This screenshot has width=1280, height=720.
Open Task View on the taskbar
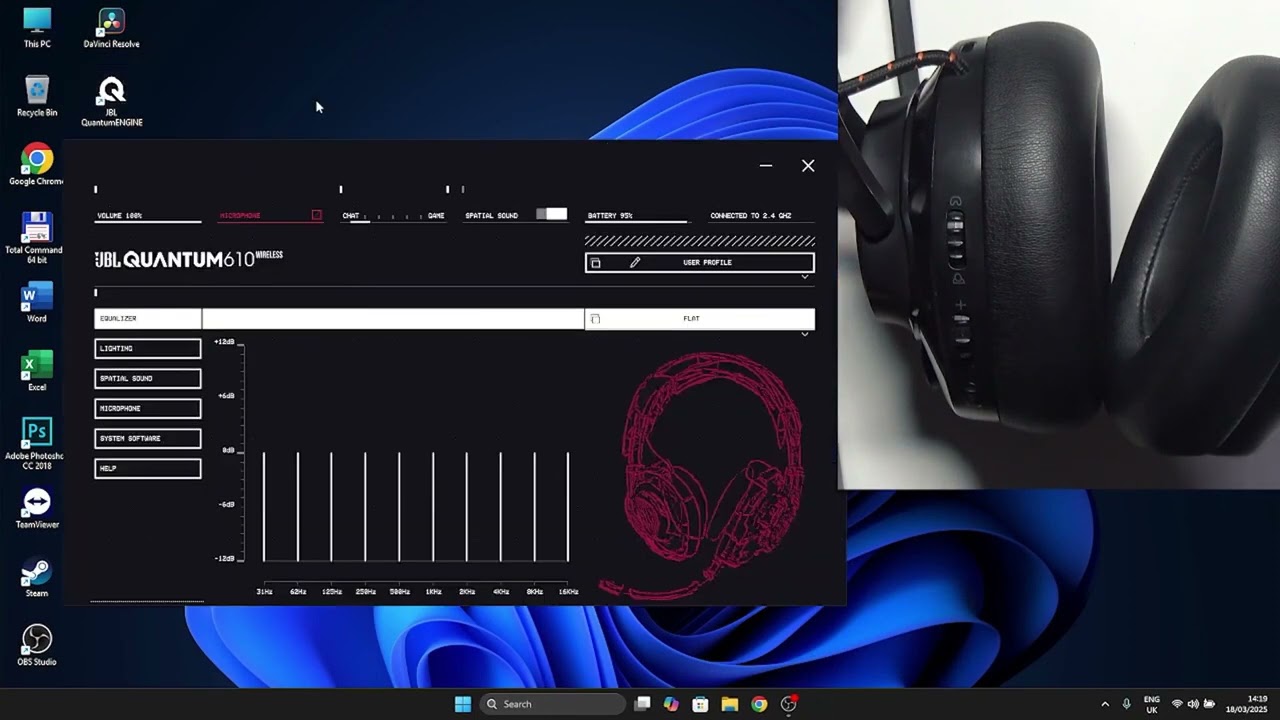tap(643, 704)
